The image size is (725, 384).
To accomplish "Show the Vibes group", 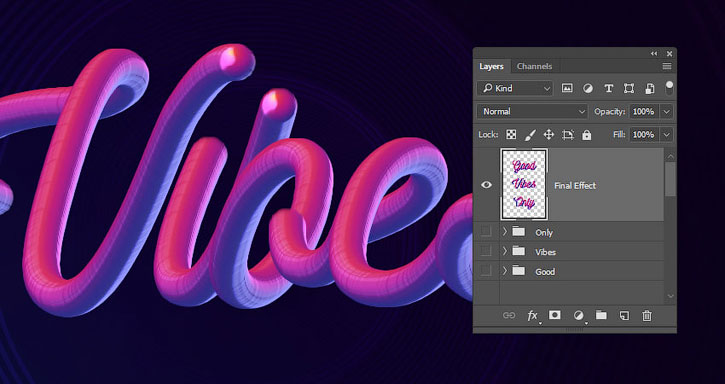I will pyautogui.click(x=486, y=251).
